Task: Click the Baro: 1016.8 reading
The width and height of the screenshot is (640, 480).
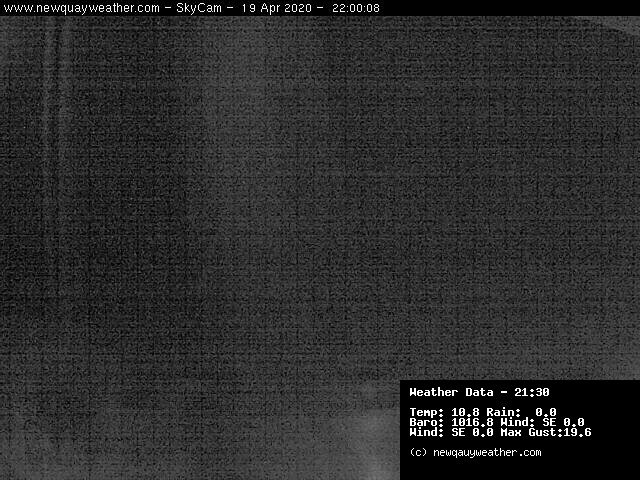Action: pos(451,422)
